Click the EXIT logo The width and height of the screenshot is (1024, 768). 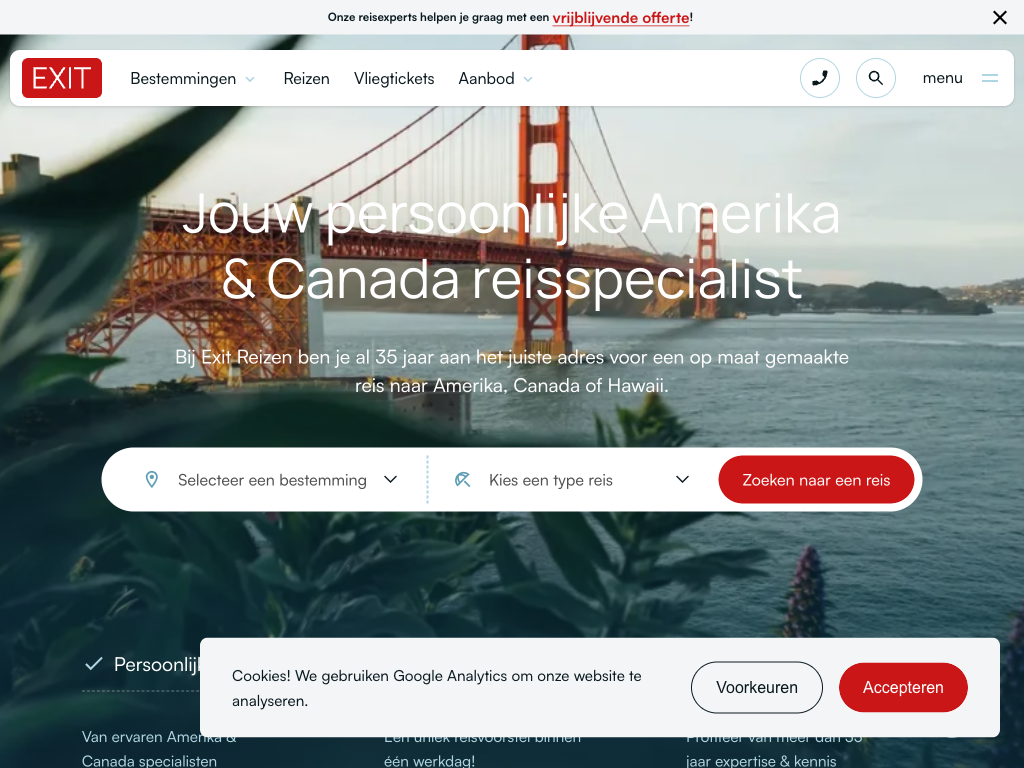[x=62, y=78]
